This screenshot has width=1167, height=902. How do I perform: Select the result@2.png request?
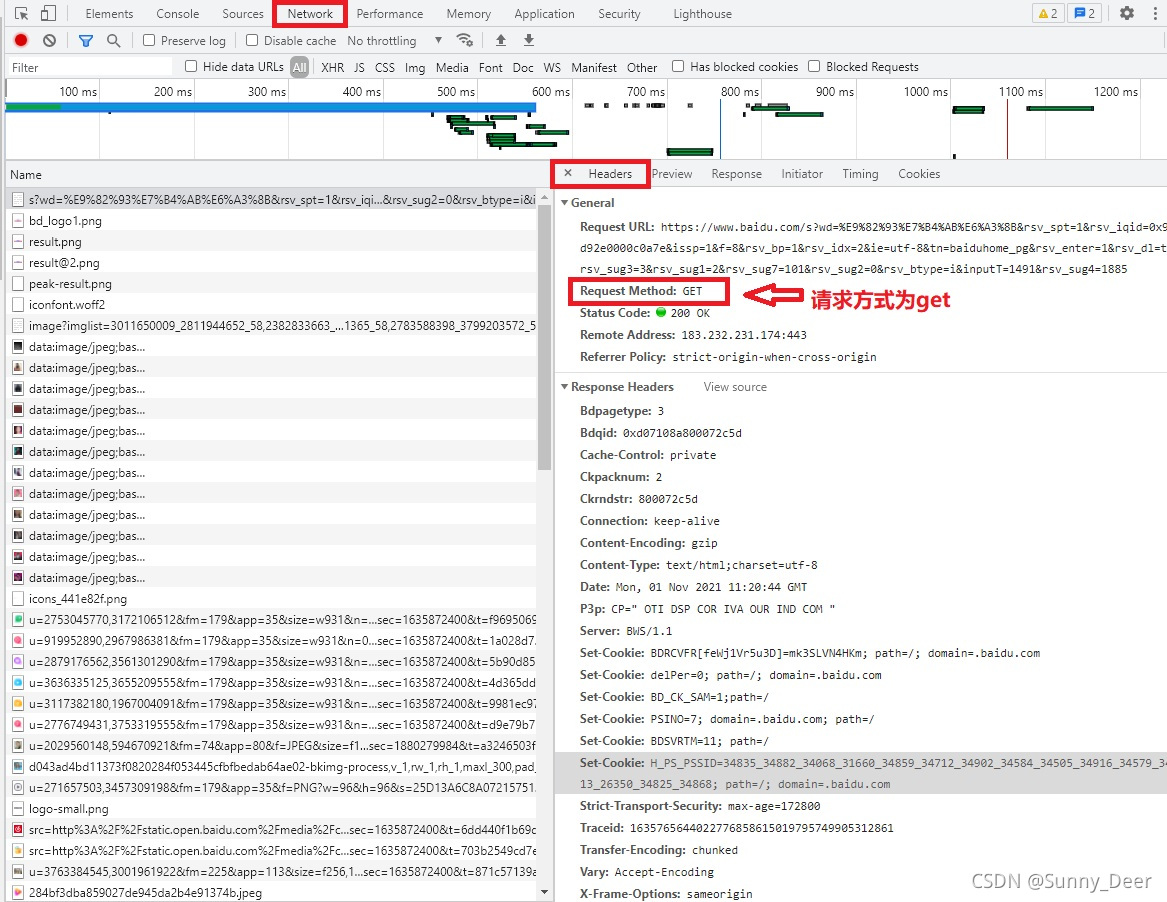pos(272,263)
